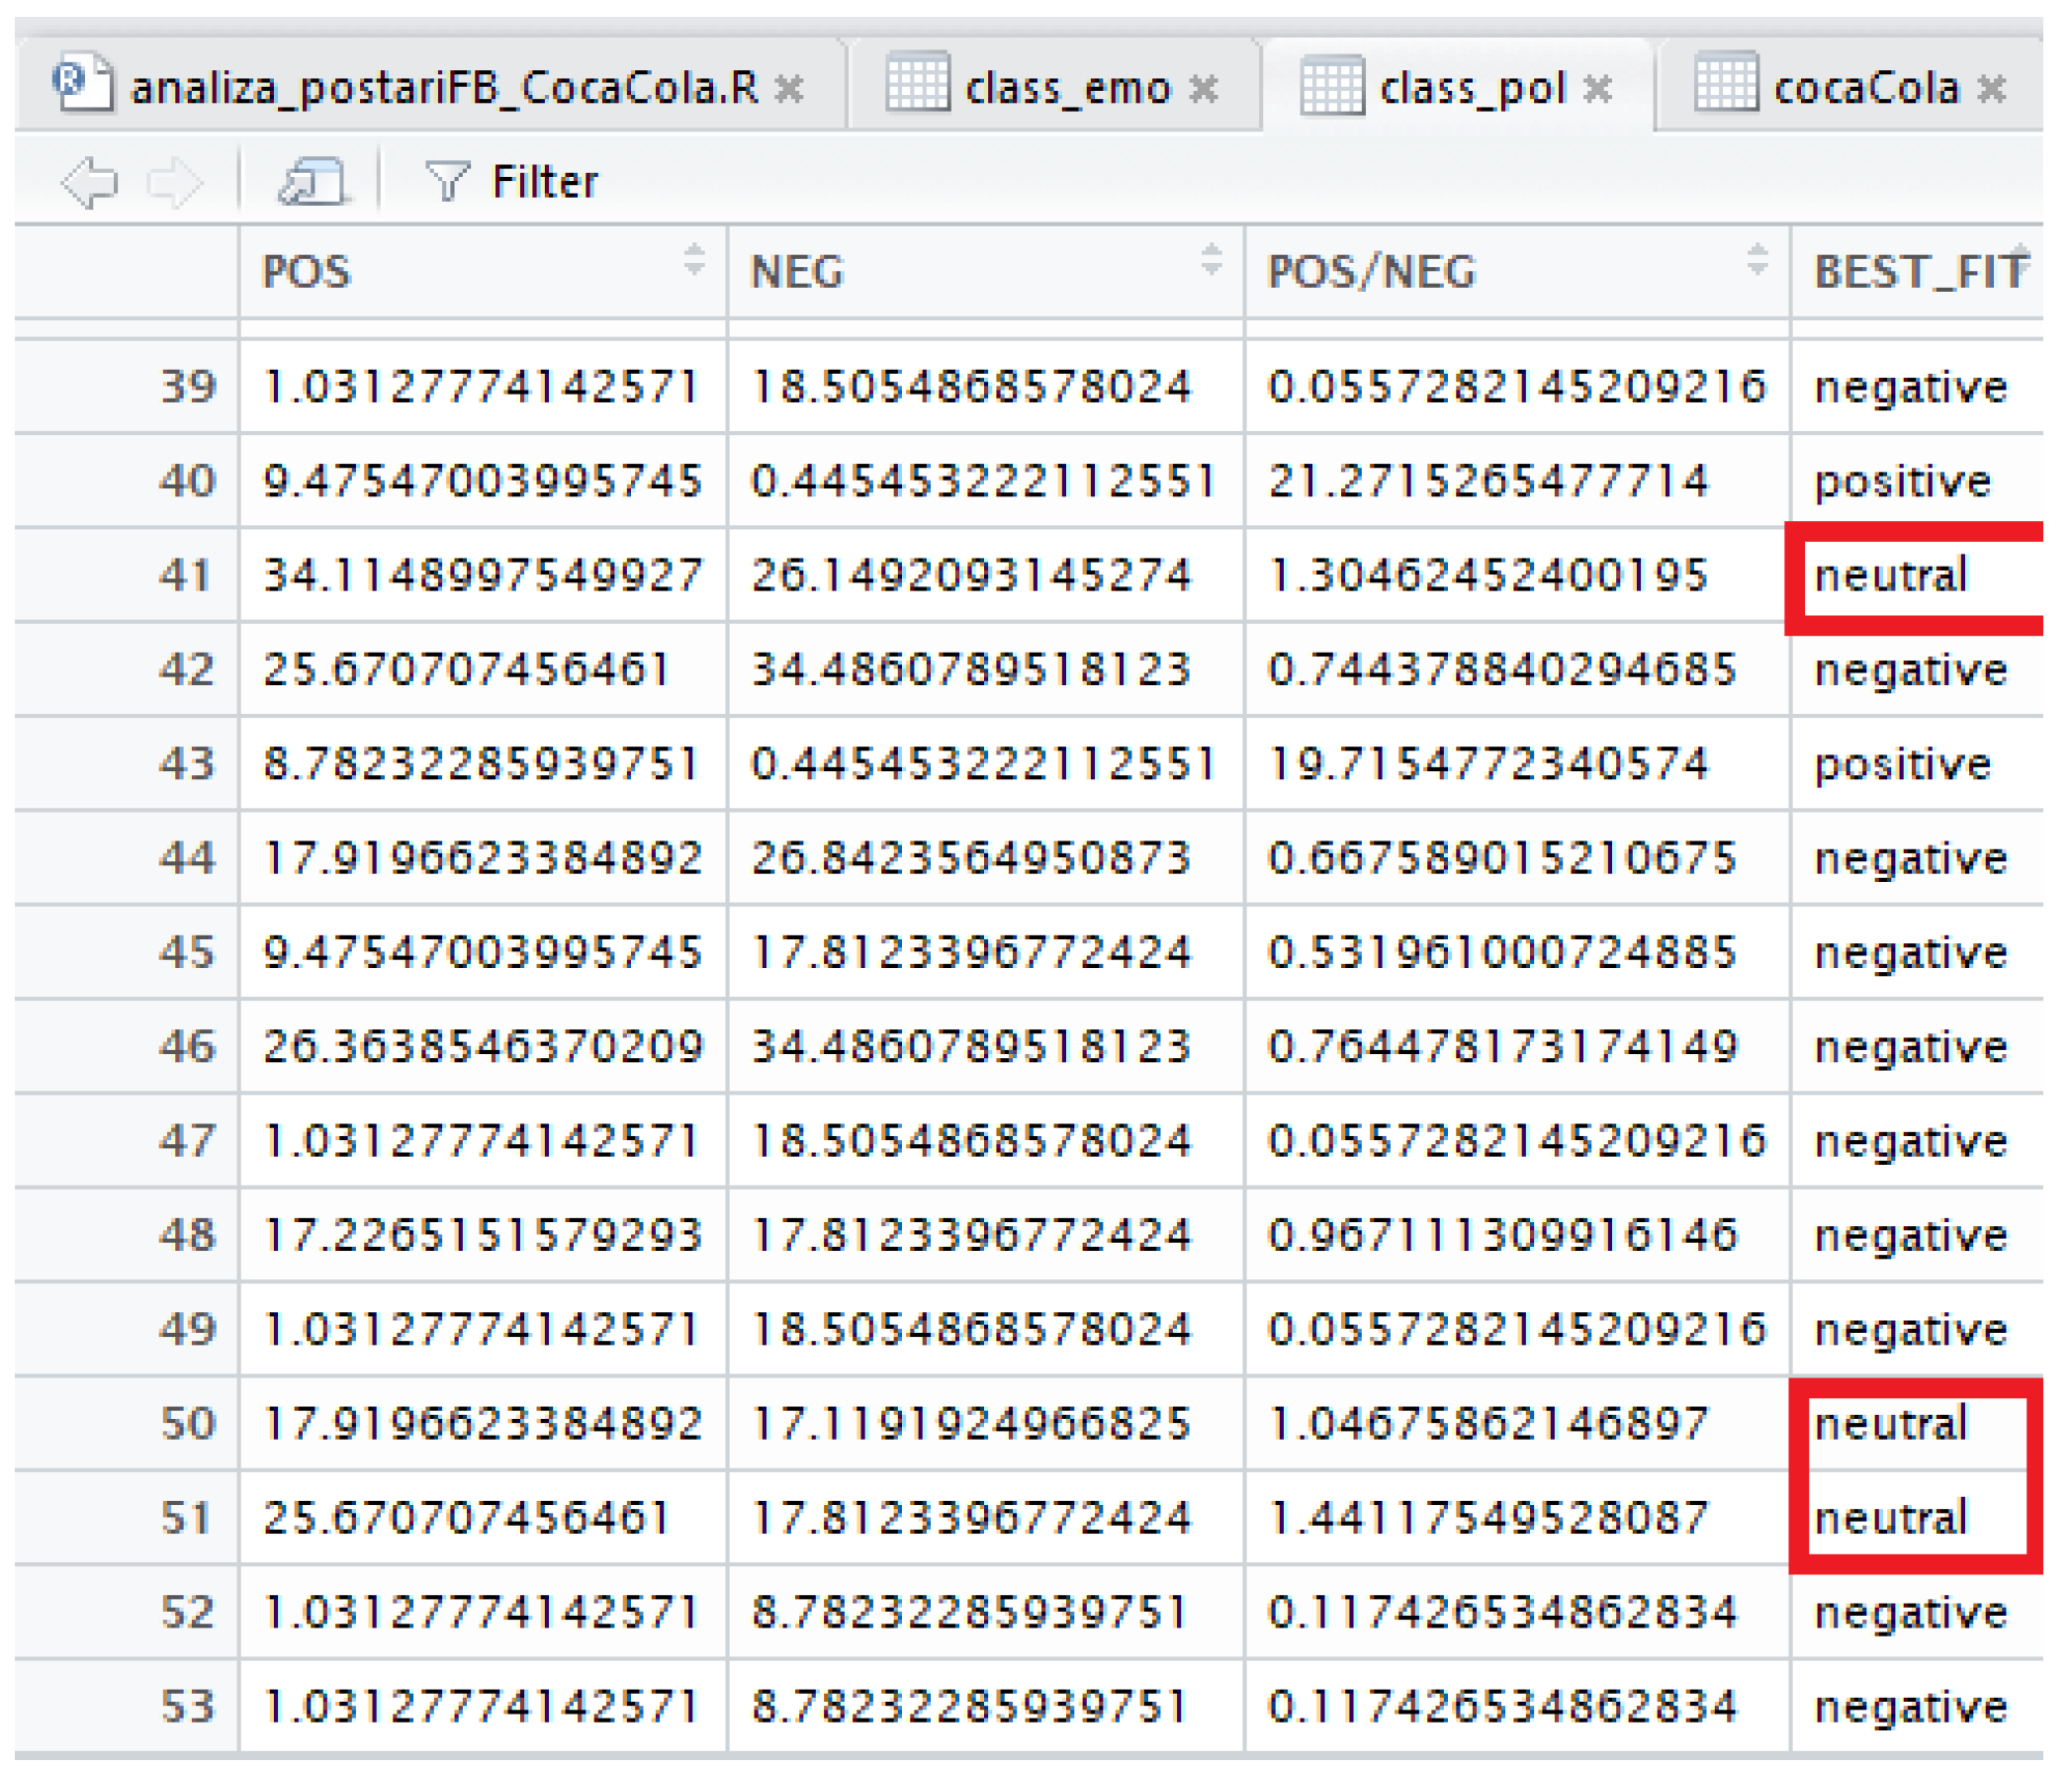The image size is (2072, 1766).
Task: Click the show in new window icon
Action: coord(313,182)
